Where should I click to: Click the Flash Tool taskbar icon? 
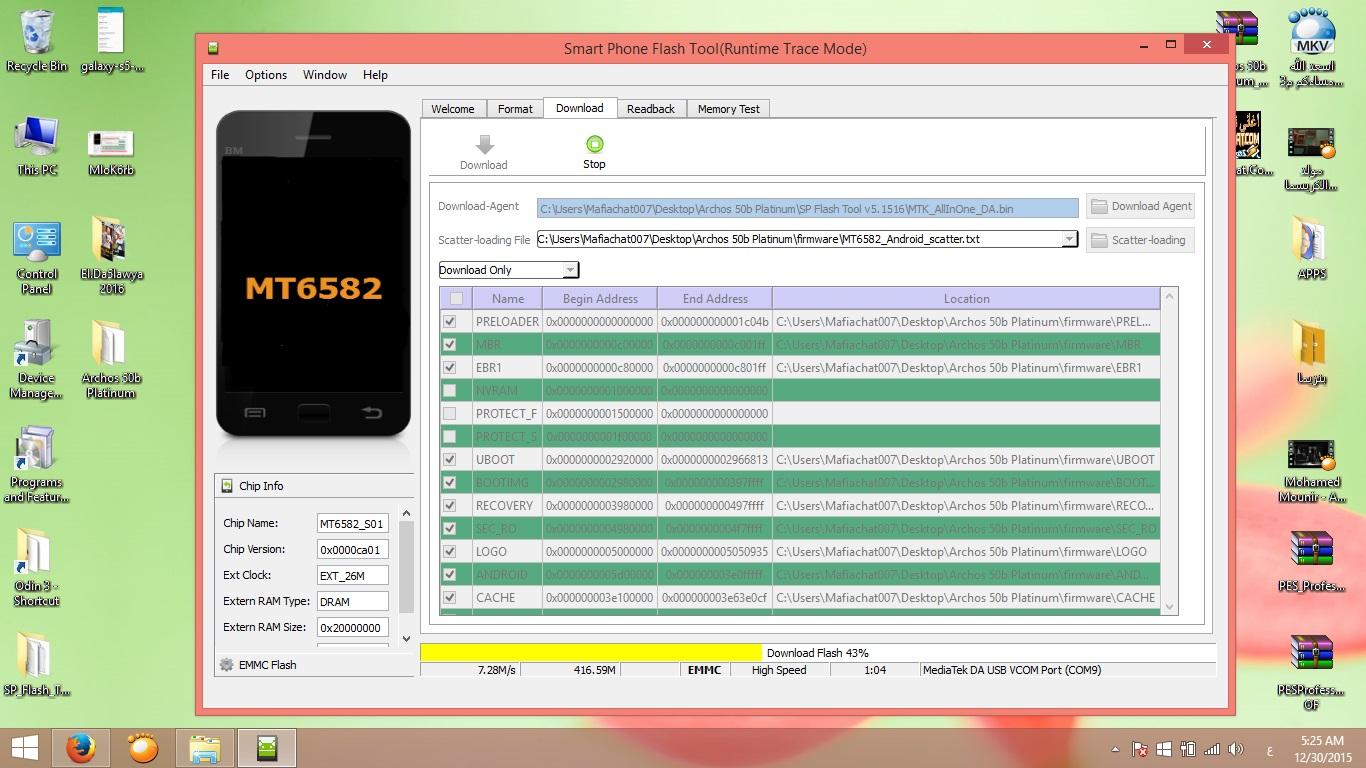pyautogui.click(x=266, y=747)
